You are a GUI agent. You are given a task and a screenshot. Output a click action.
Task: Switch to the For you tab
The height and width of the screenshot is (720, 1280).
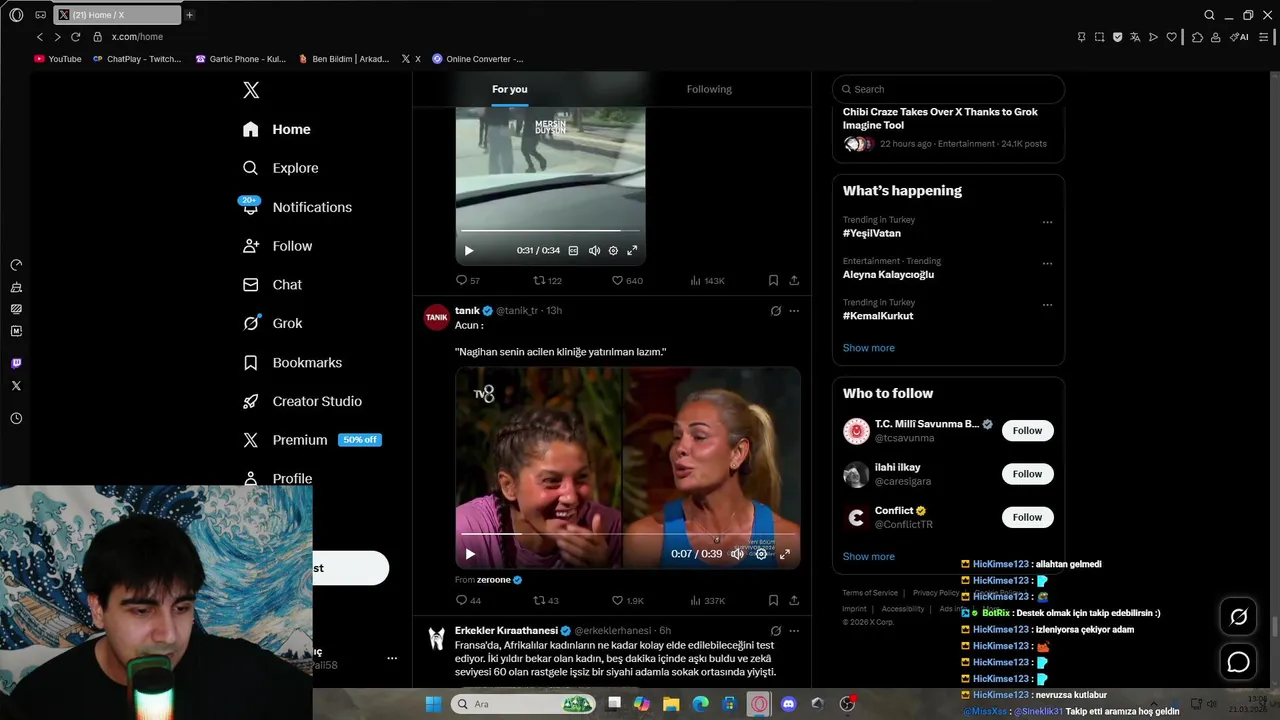tap(509, 89)
